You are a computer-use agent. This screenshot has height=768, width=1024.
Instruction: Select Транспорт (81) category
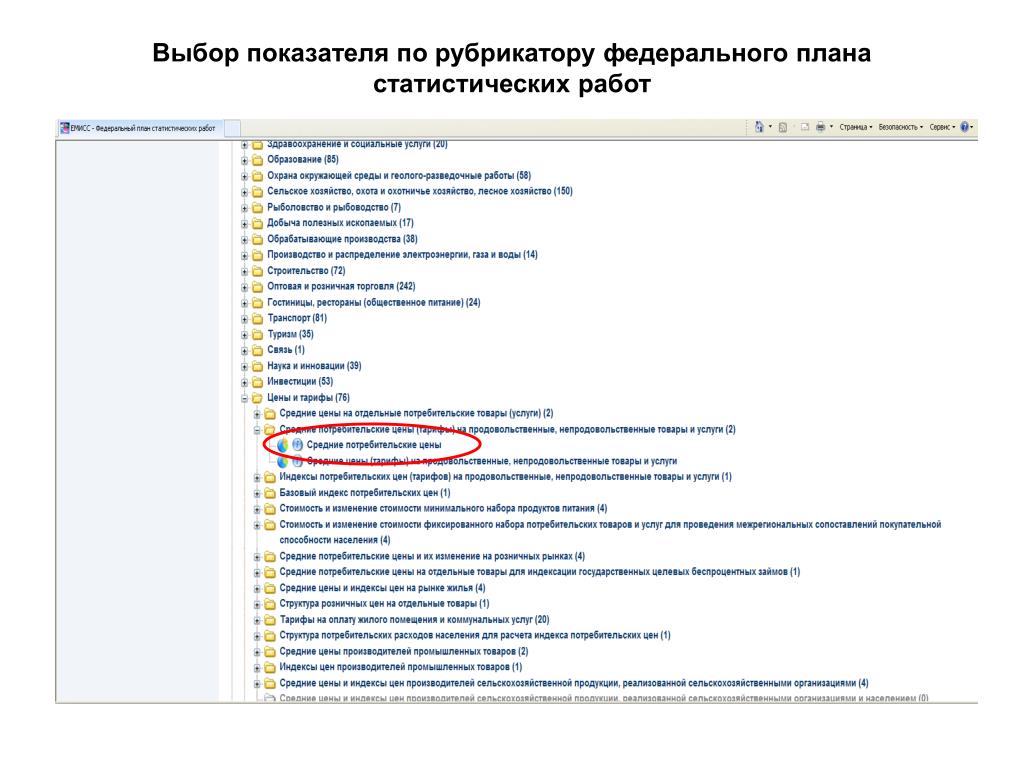pos(297,318)
